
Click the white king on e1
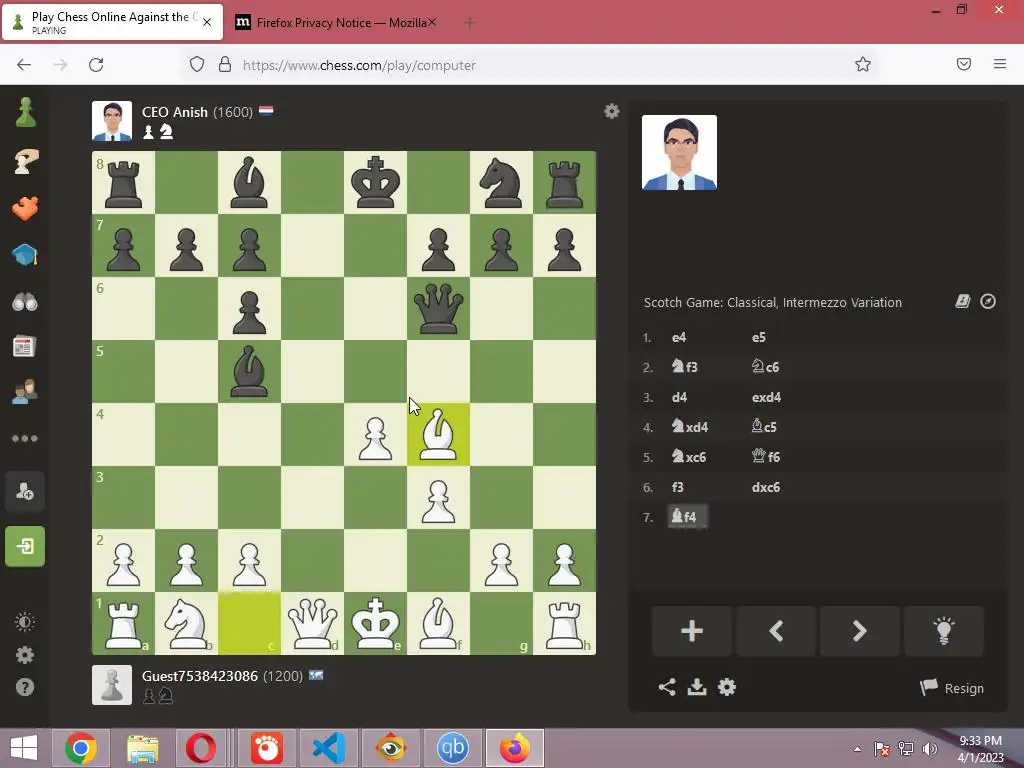(376, 624)
